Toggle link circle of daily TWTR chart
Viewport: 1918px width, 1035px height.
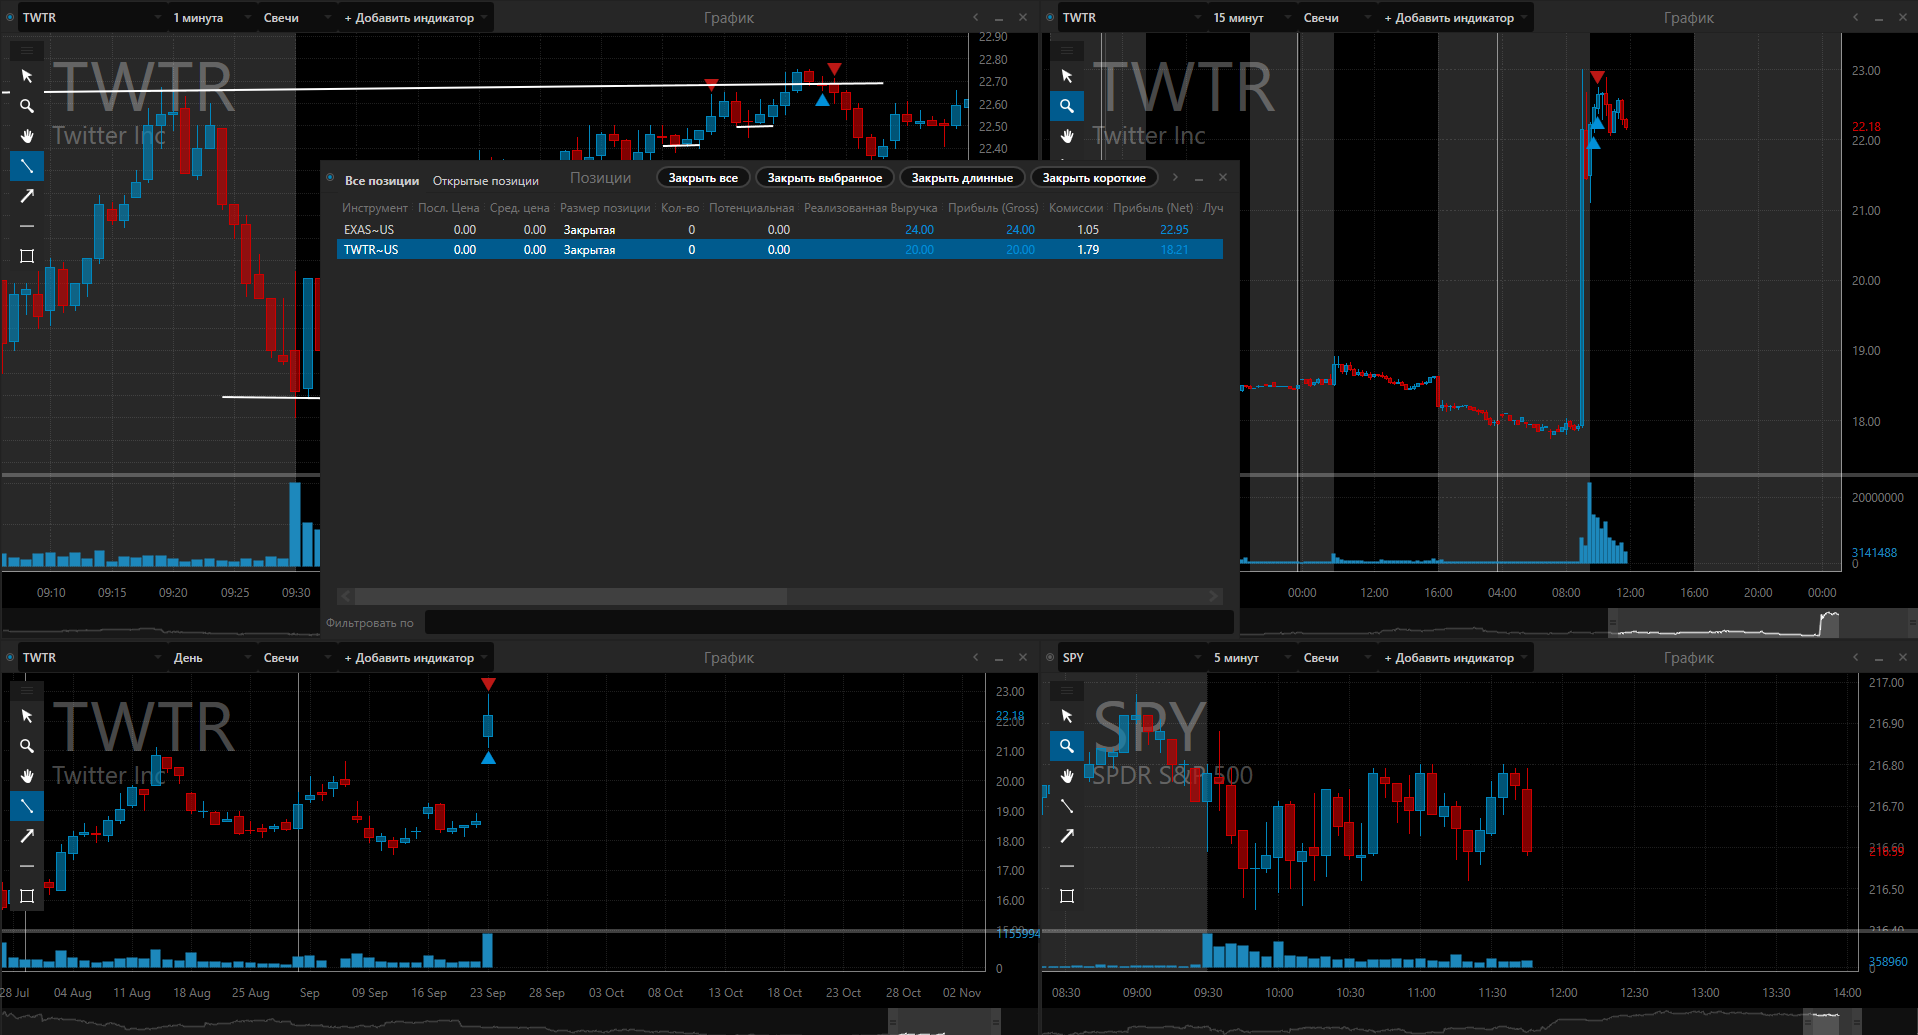[10, 657]
